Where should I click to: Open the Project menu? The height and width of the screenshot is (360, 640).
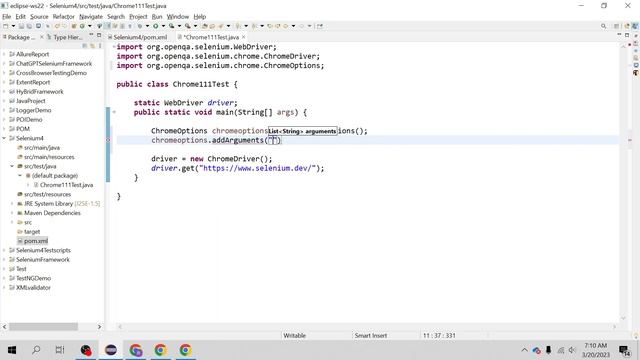(x=138, y=17)
